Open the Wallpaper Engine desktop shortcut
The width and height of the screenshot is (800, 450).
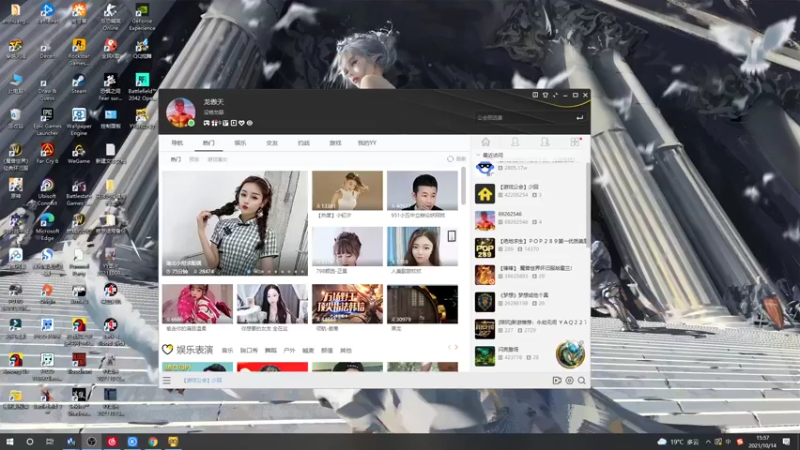pos(79,121)
